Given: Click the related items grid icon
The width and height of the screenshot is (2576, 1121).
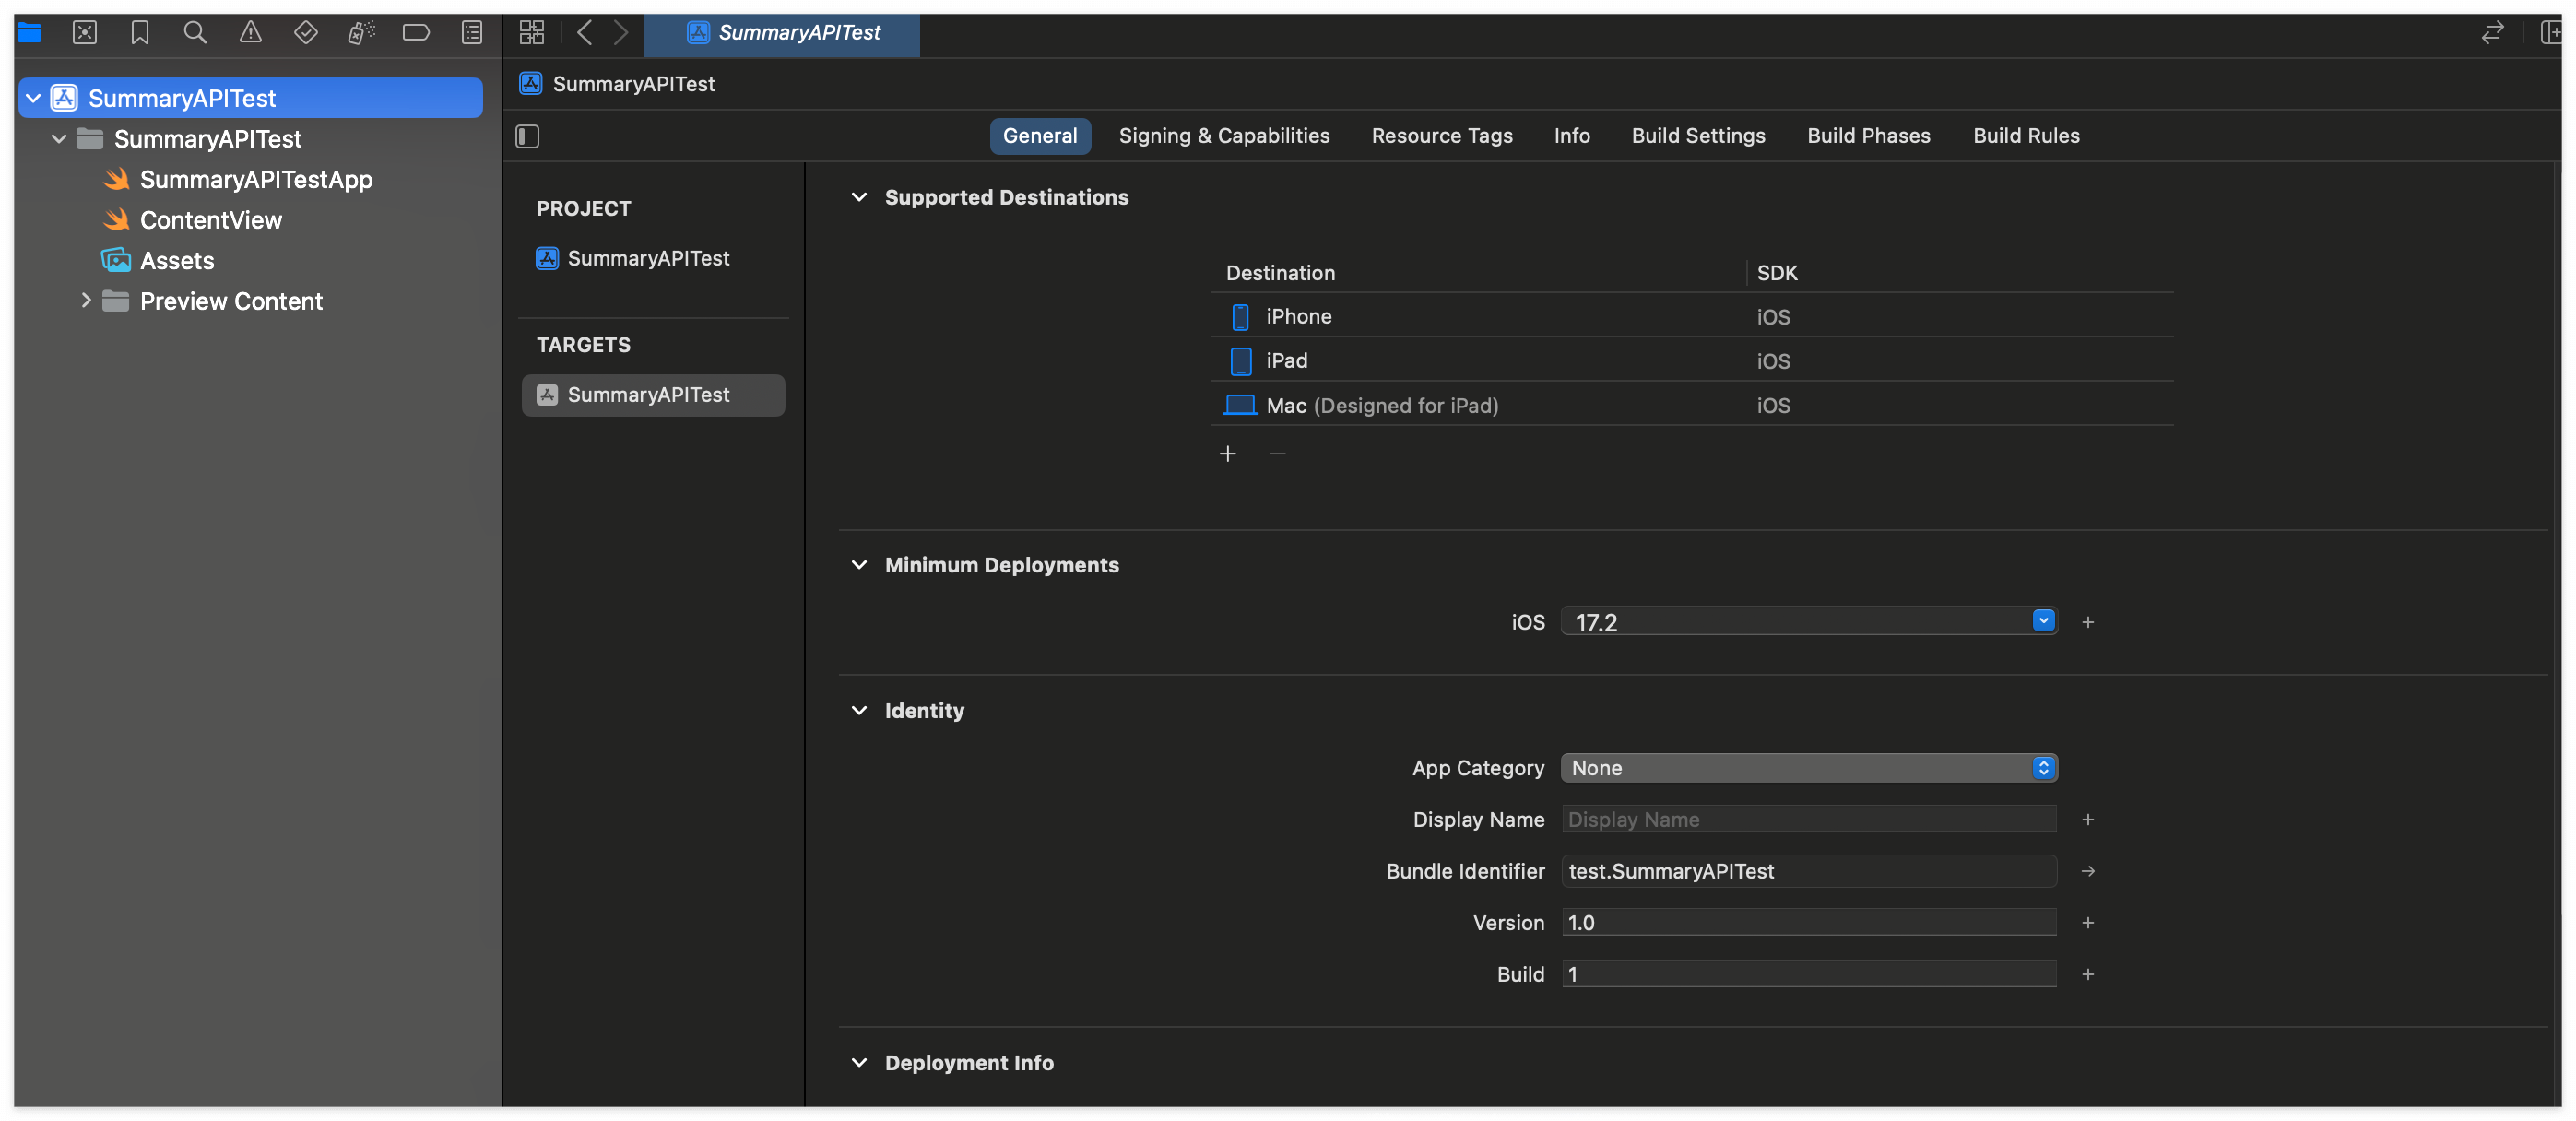Looking at the screenshot, I should (x=531, y=33).
